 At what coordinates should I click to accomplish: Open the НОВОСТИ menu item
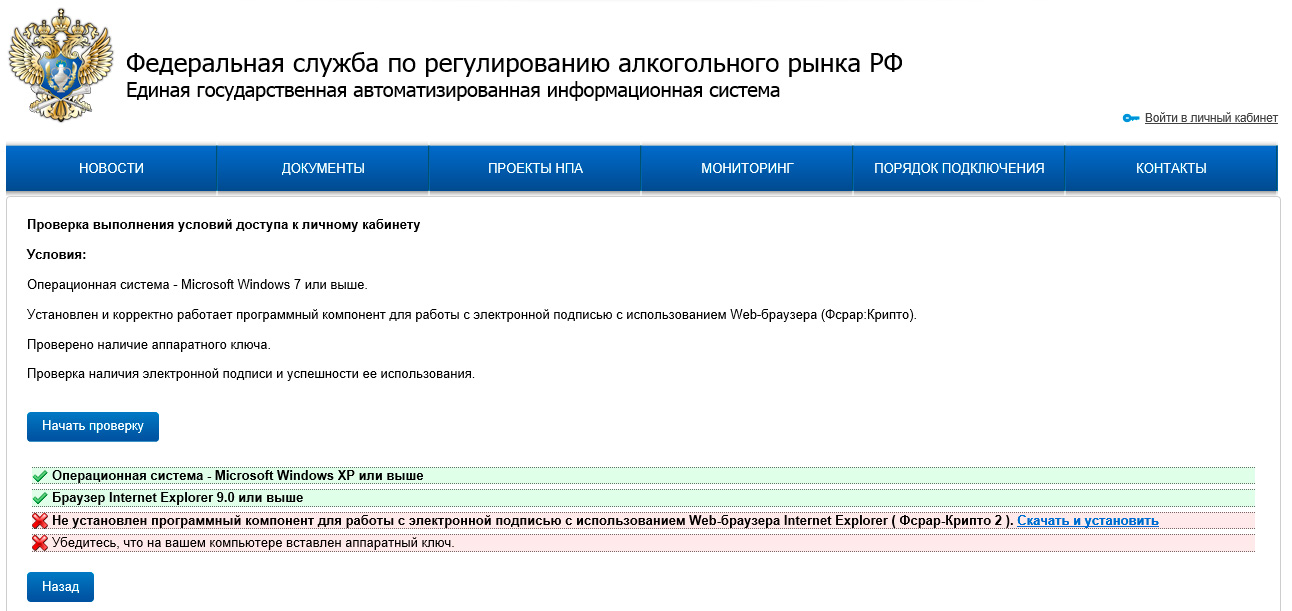tap(111, 168)
